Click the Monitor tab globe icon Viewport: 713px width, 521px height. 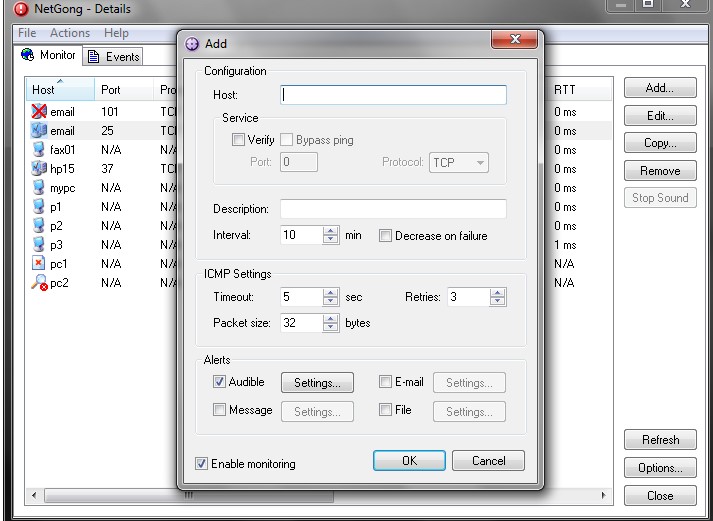coord(27,55)
